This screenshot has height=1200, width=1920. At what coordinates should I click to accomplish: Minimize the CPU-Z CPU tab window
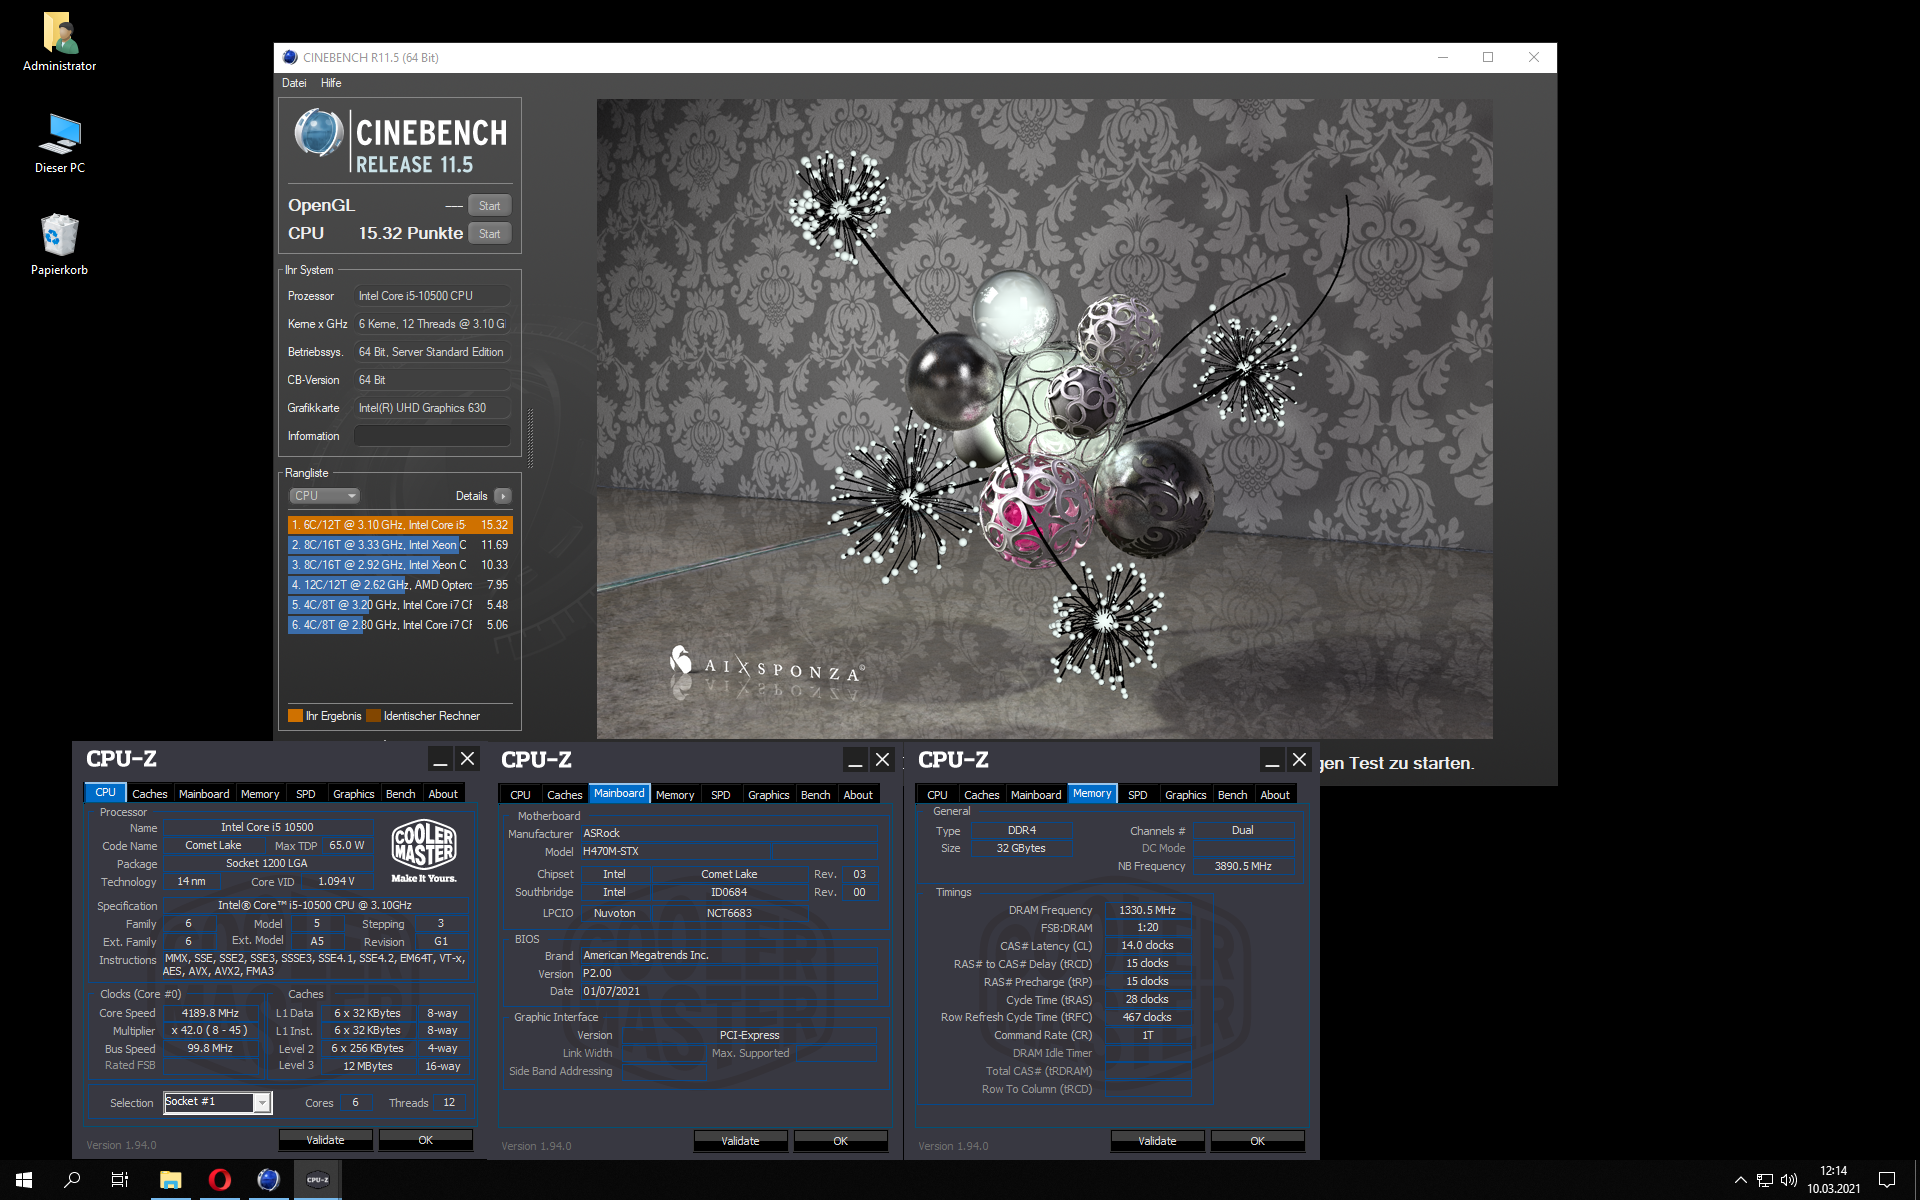point(440,760)
